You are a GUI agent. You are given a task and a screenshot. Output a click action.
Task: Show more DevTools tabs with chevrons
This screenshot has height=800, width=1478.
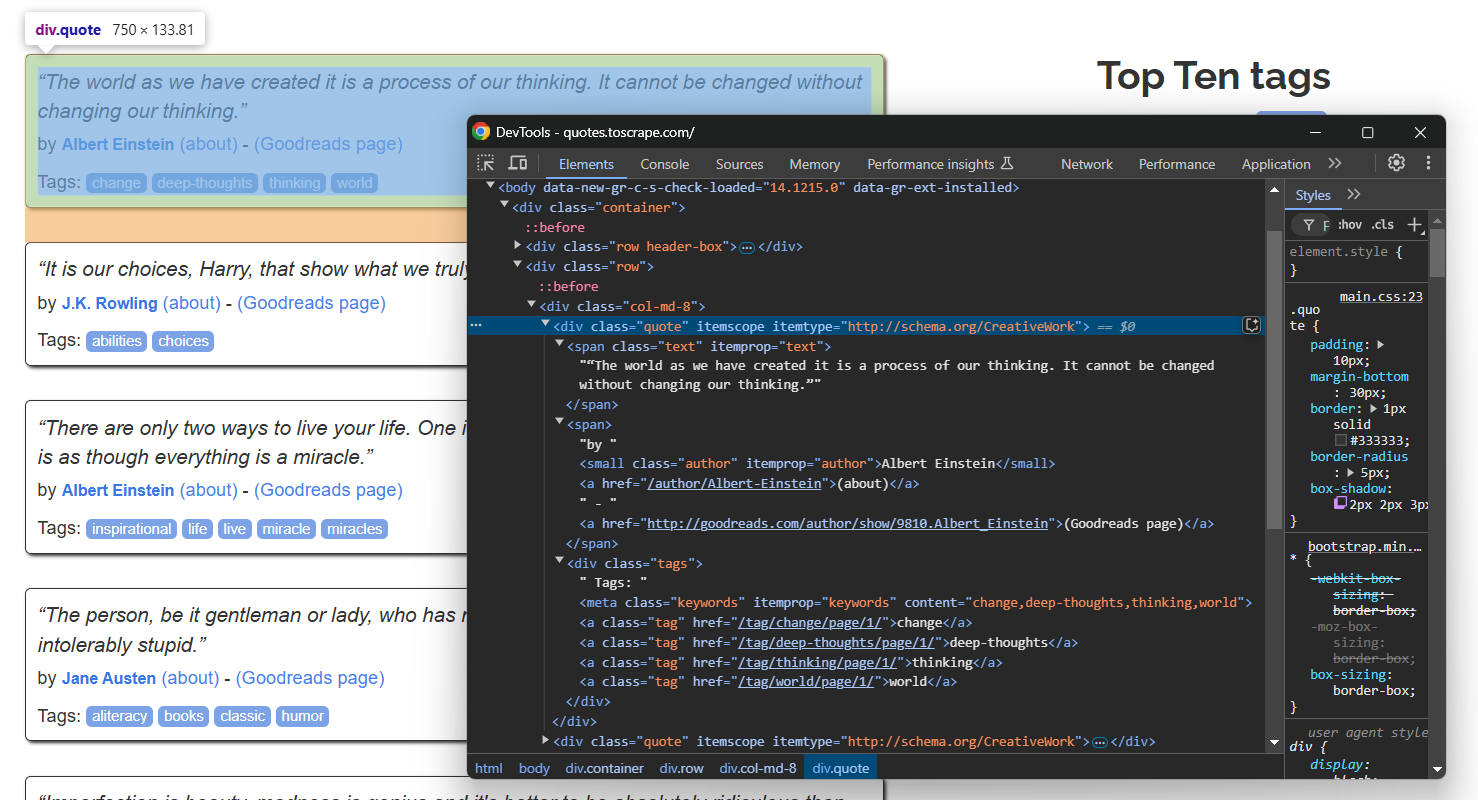click(1334, 163)
